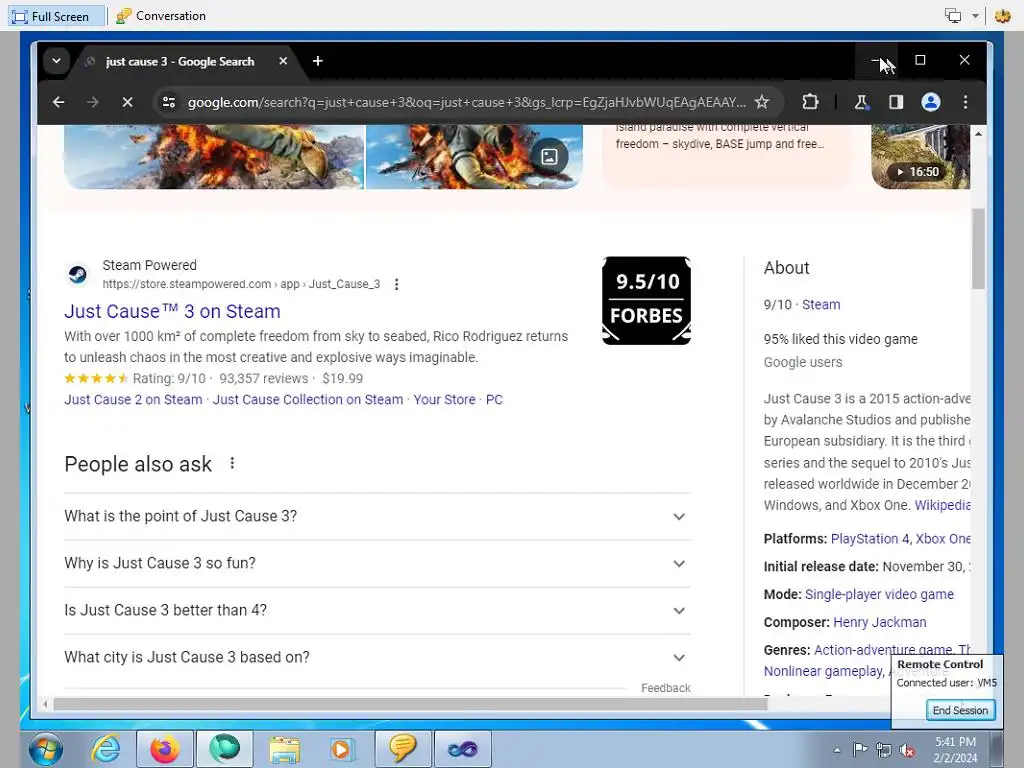The width and height of the screenshot is (1024, 768).
Task: Show hidden system tray icons
Action: point(837,750)
